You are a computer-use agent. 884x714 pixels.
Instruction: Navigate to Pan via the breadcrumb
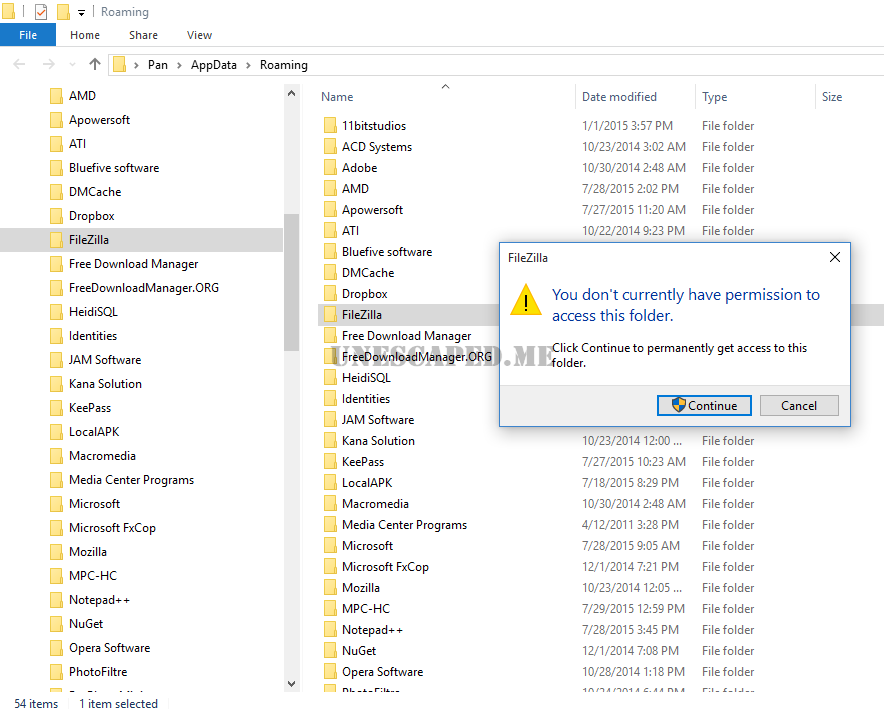point(157,64)
